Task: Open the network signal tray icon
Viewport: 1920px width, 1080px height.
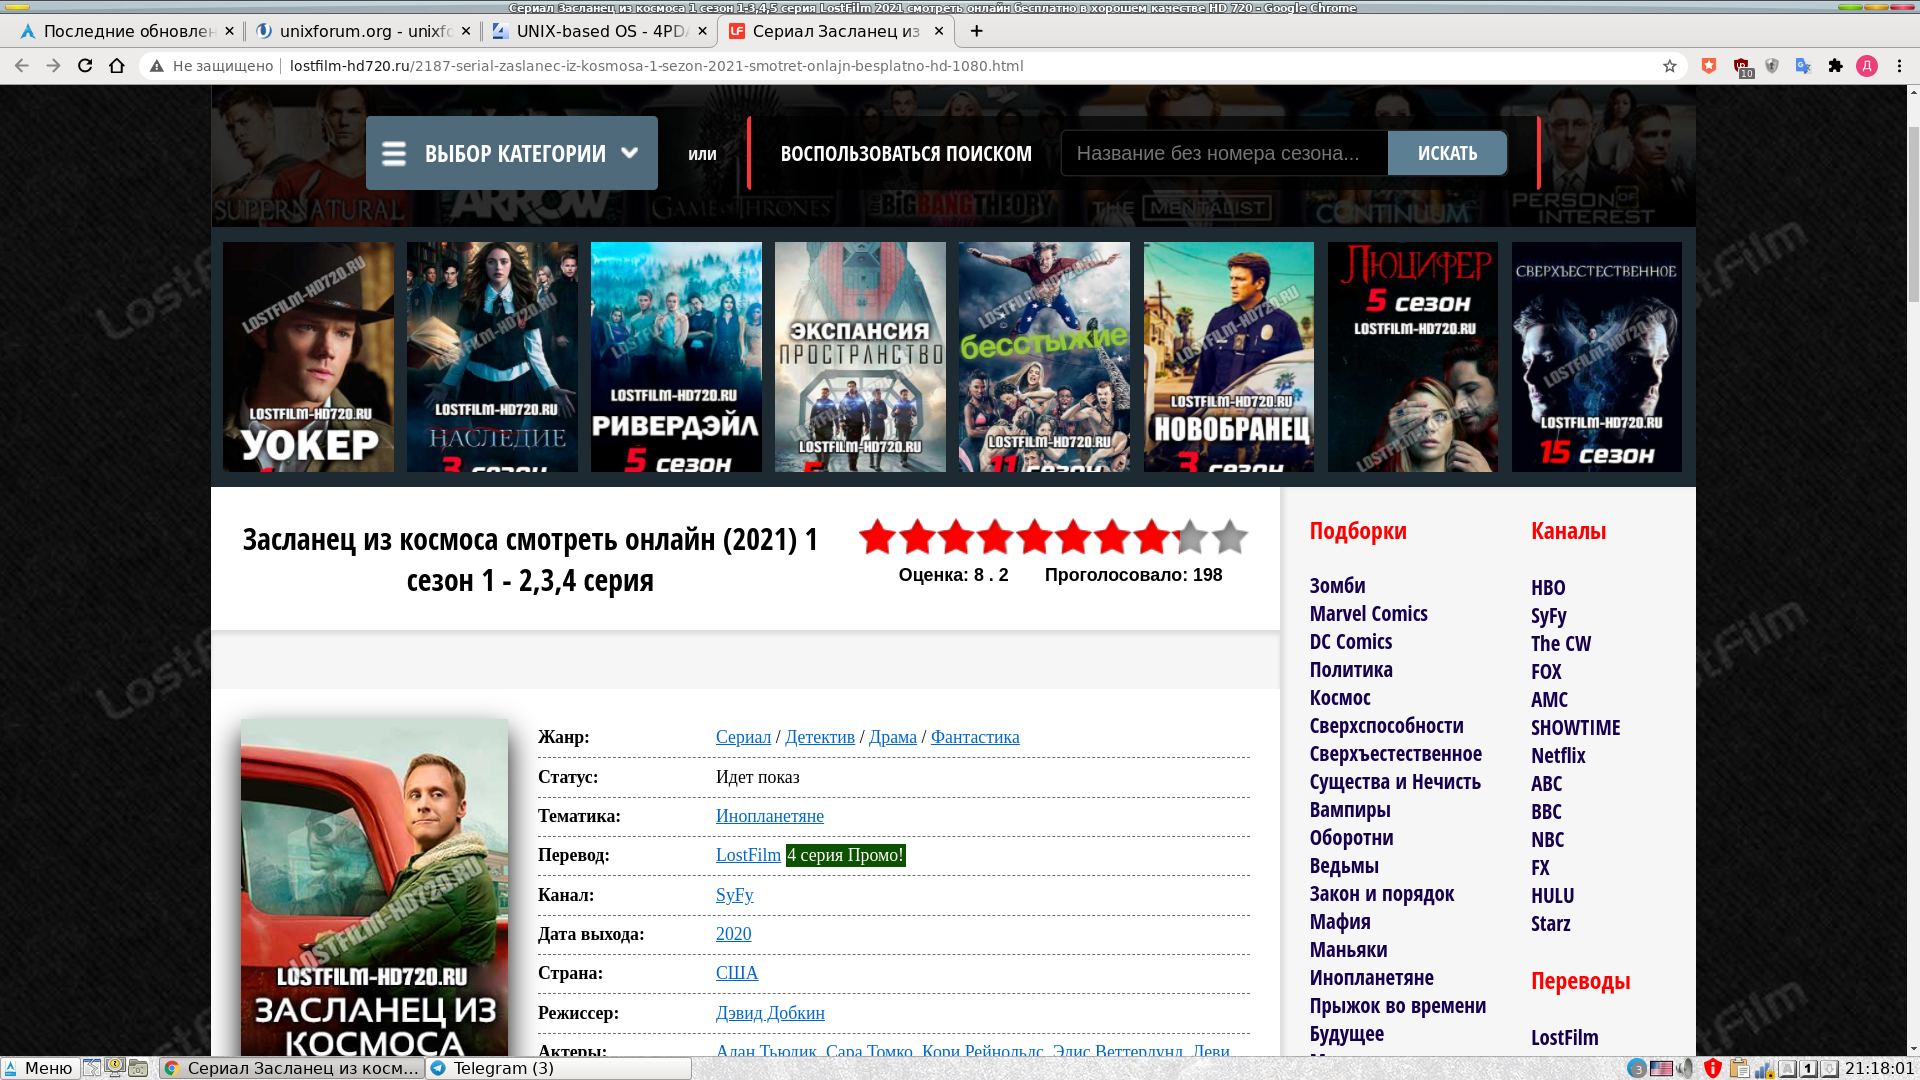Action: pyautogui.click(x=1764, y=1068)
